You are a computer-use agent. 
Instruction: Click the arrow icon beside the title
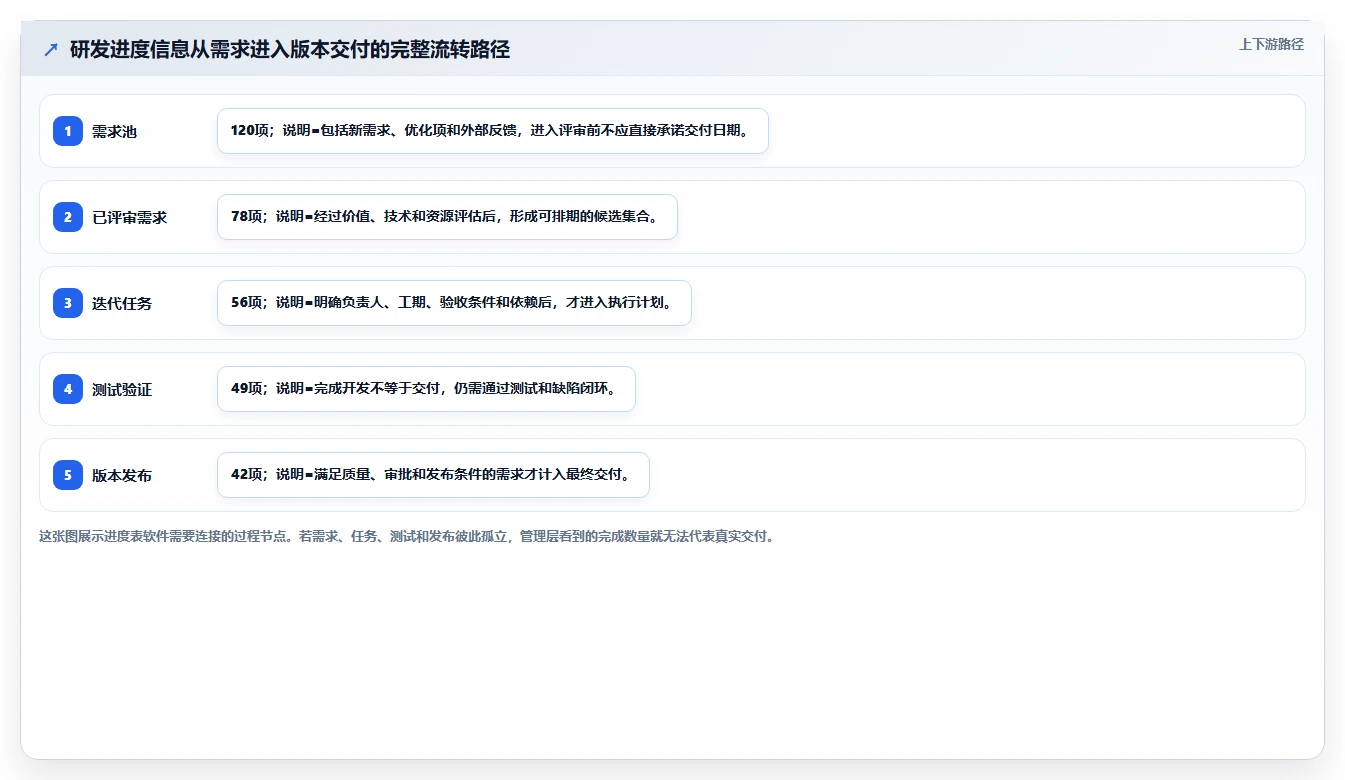(51, 50)
